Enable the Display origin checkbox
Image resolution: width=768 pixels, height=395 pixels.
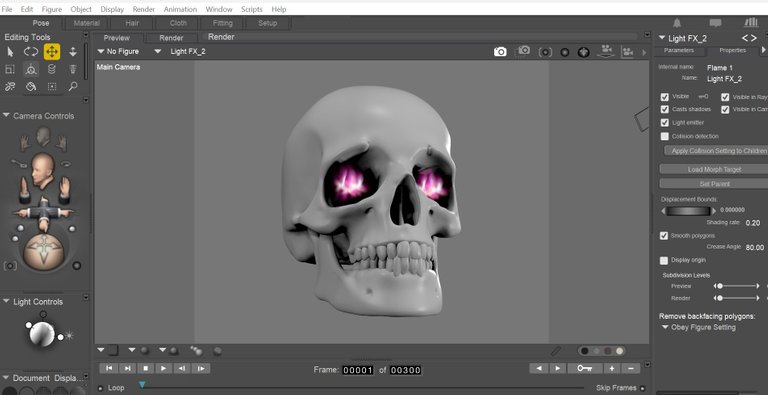pyautogui.click(x=664, y=260)
